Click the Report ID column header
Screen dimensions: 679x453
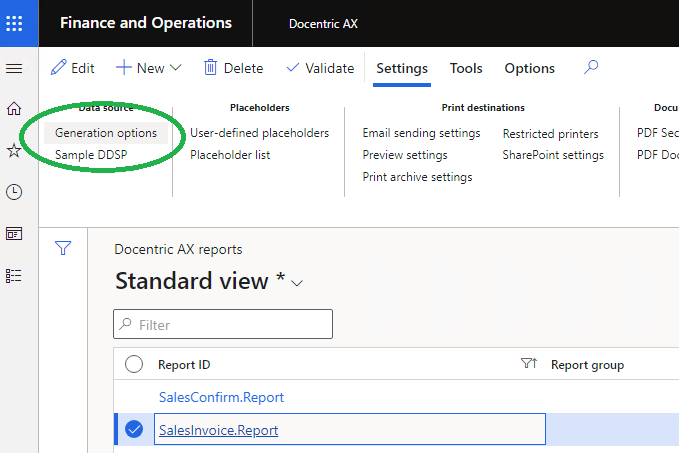[x=184, y=365]
